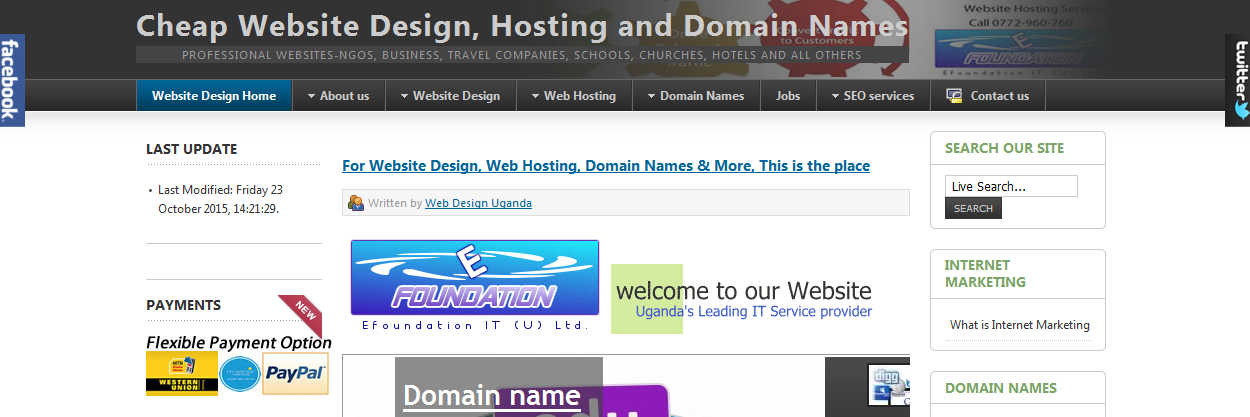Click the round blue payment logo

(240, 375)
